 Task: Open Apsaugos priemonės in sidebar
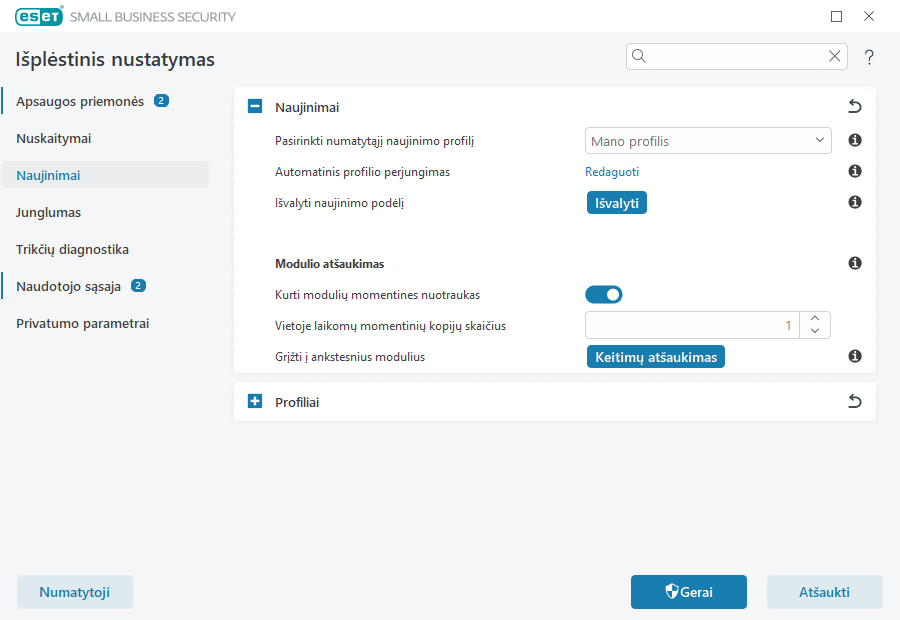pyautogui.click(x=80, y=101)
